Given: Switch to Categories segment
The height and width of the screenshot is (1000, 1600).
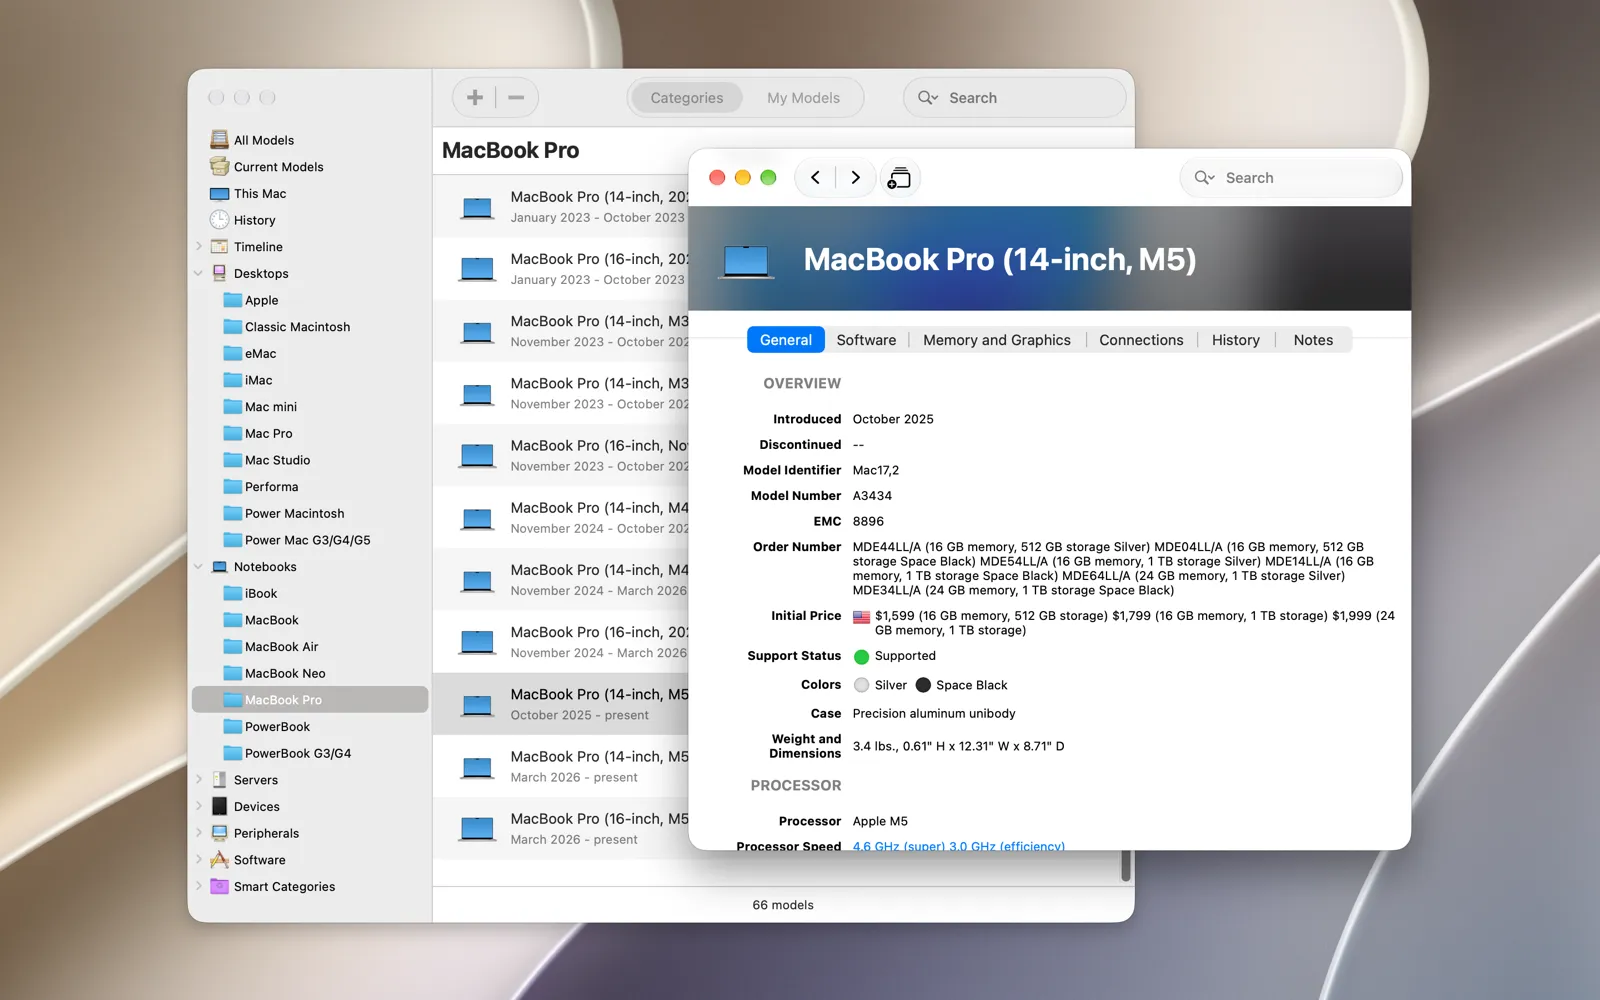Looking at the screenshot, I should point(687,98).
